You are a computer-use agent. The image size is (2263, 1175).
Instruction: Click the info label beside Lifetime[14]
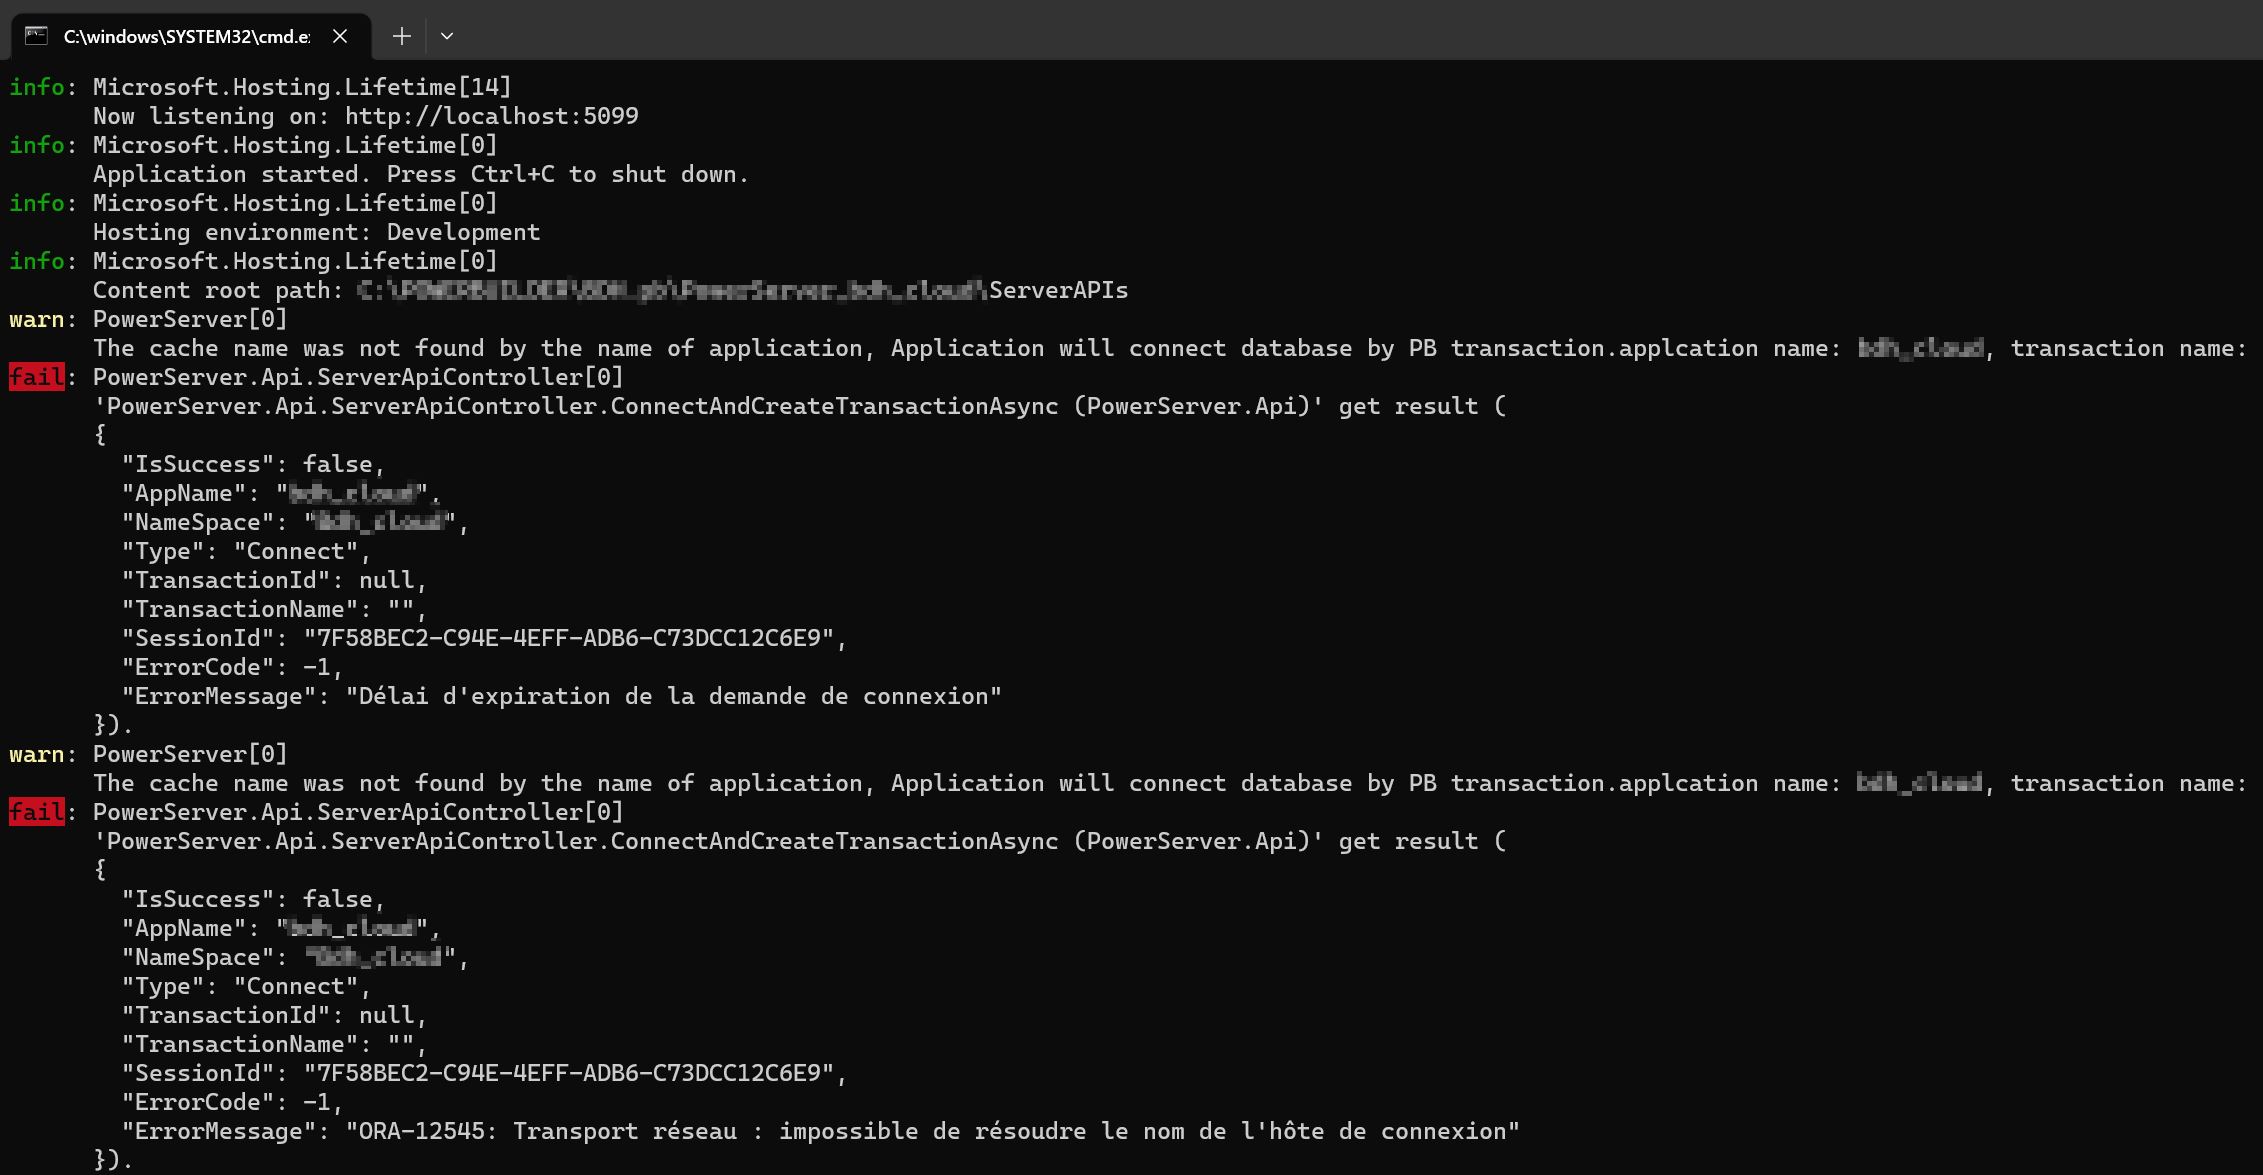[37, 87]
